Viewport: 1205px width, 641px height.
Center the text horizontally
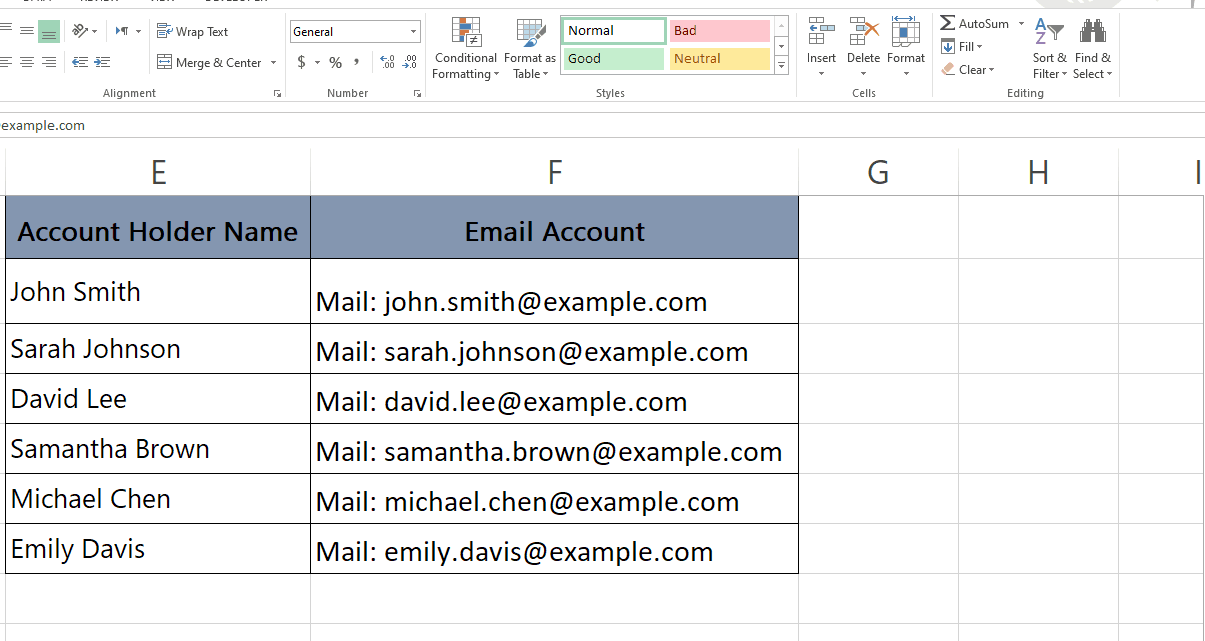[27, 62]
